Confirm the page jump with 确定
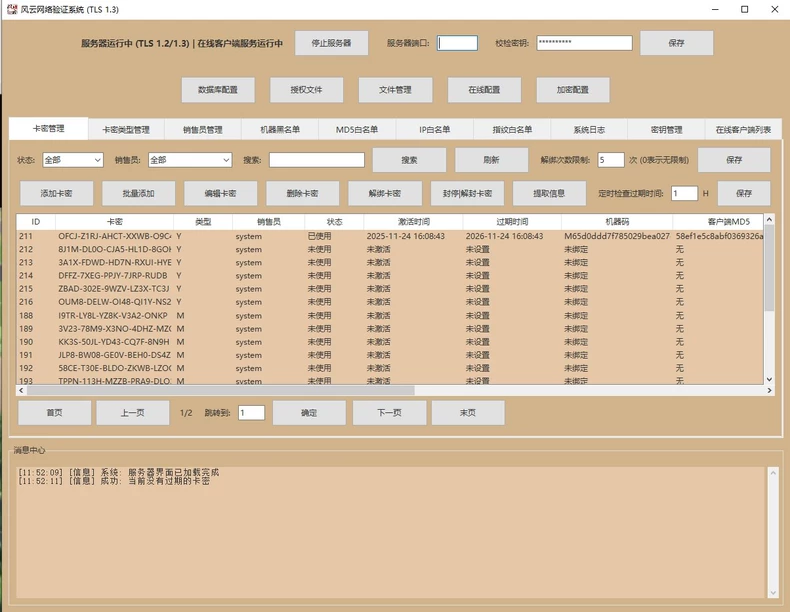Image resolution: width=790 pixels, height=612 pixels. click(x=309, y=413)
